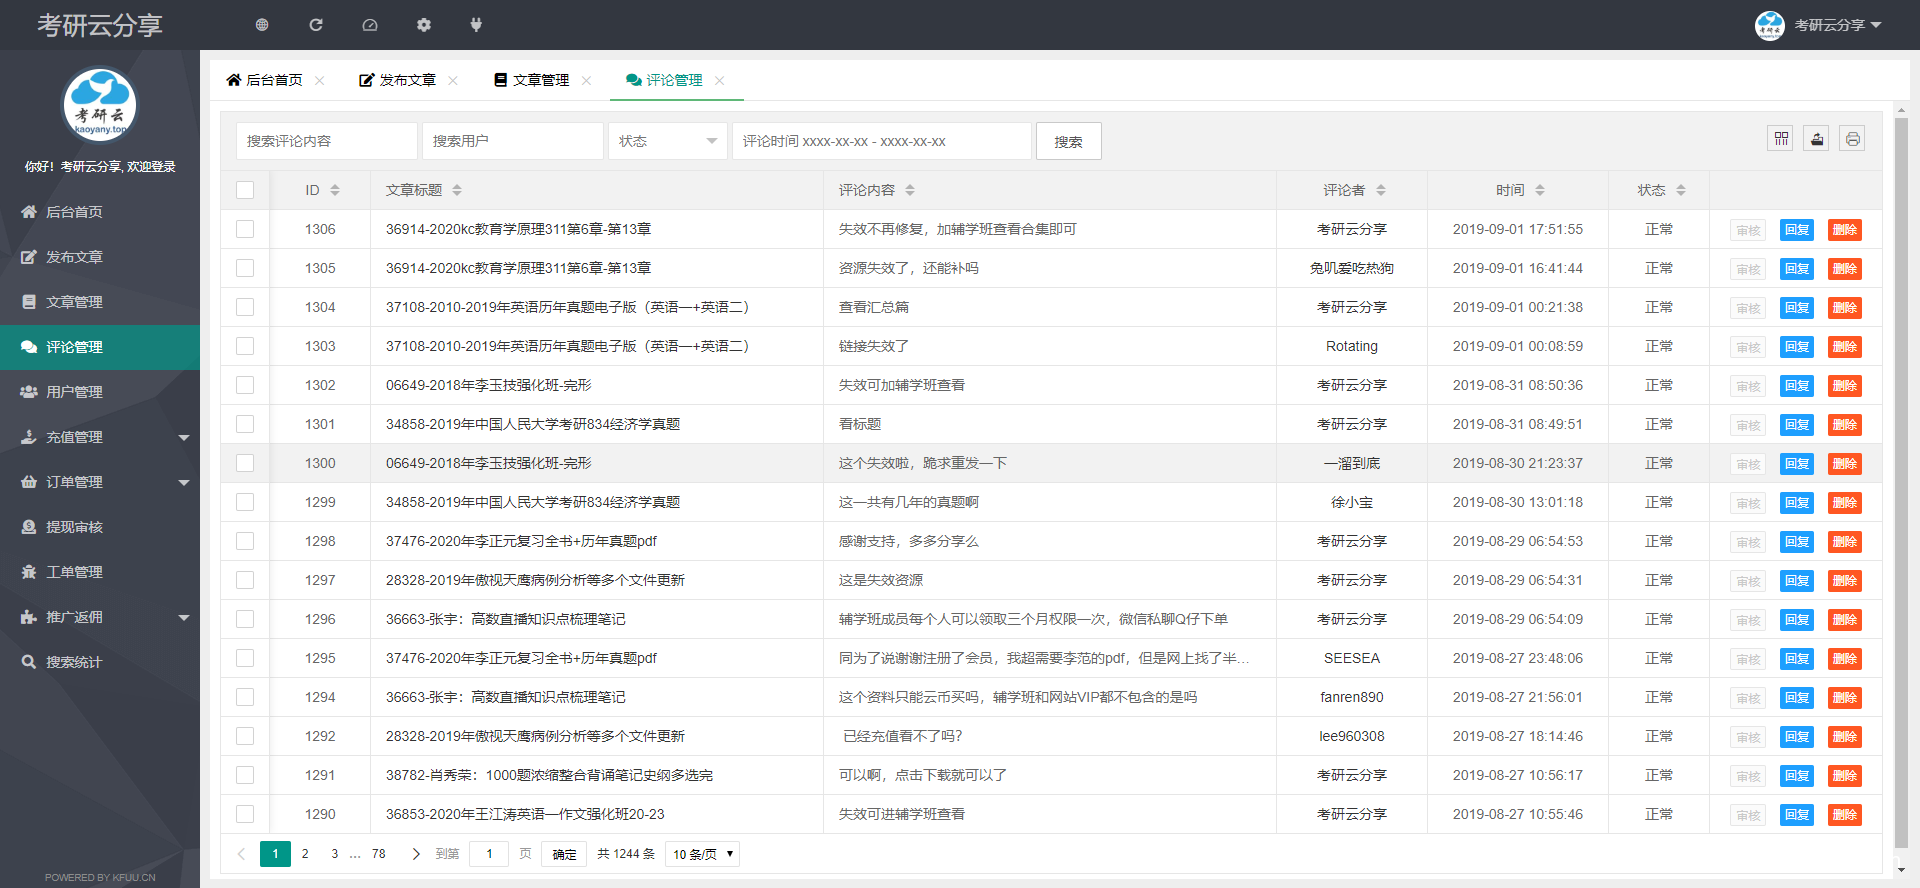
Task: Open the column filter grid icon
Action: click(1781, 139)
